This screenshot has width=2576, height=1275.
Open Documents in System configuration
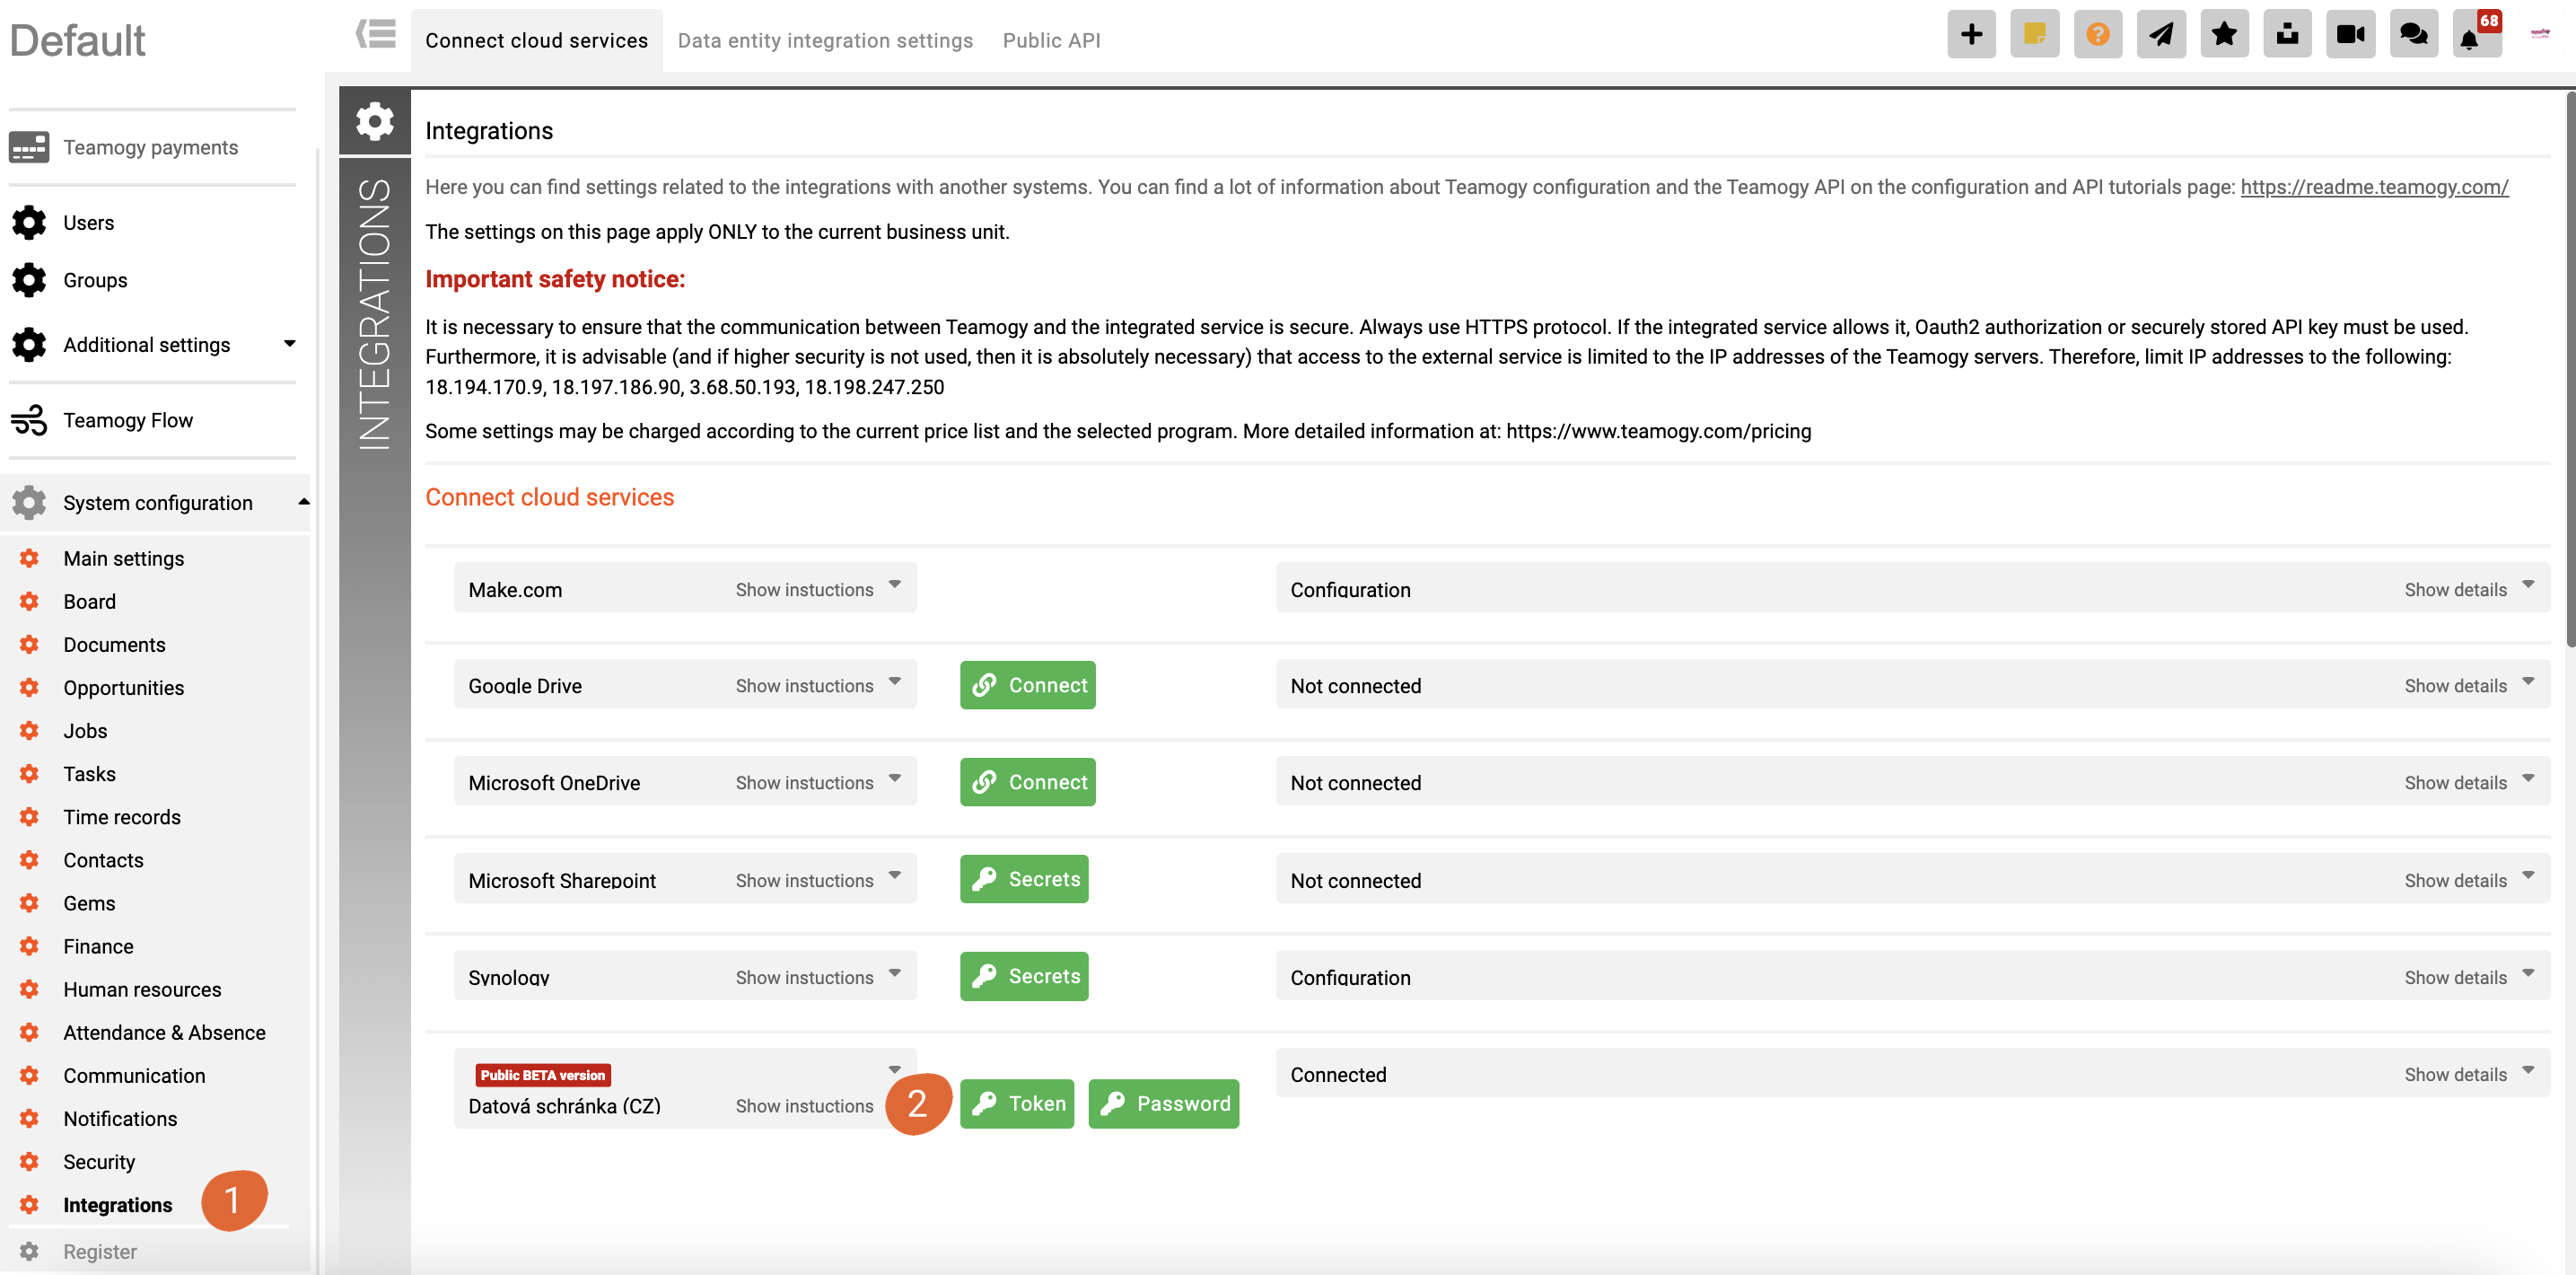pos(114,644)
